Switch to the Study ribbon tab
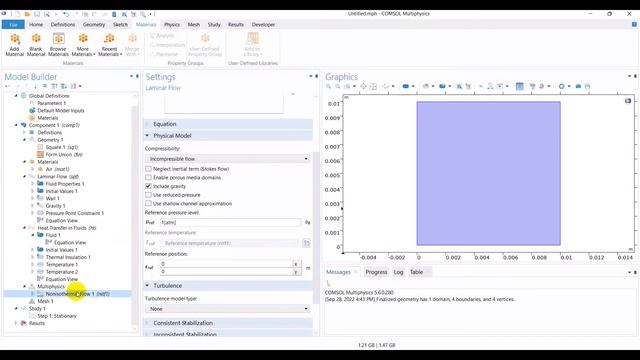This screenshot has width=640, height=360. point(214,24)
